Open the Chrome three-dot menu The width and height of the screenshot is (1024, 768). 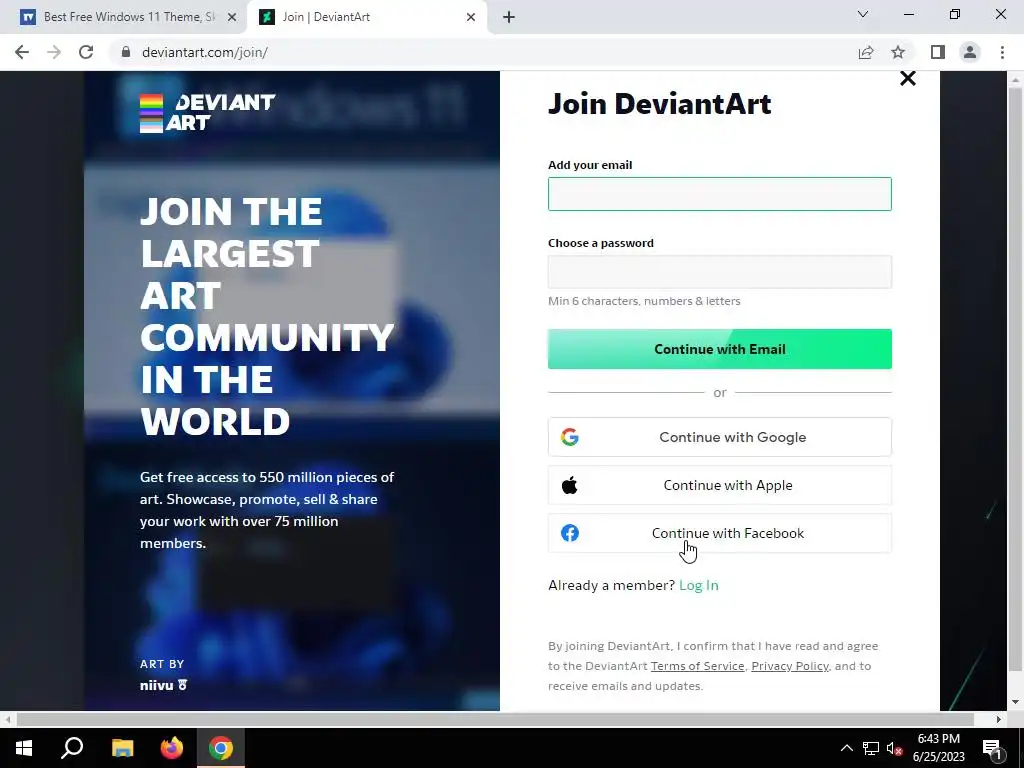pos(1002,52)
